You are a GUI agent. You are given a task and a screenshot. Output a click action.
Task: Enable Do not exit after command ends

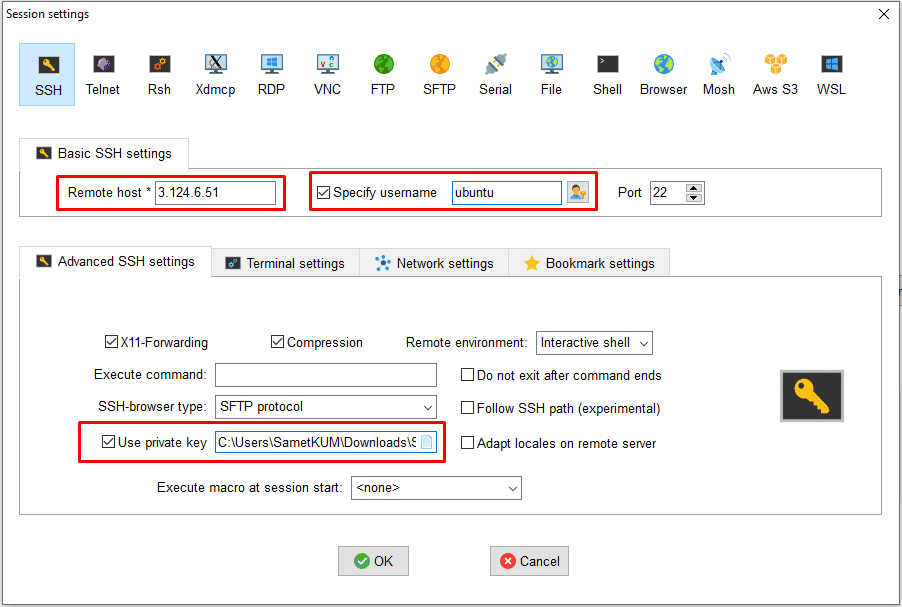coord(467,375)
